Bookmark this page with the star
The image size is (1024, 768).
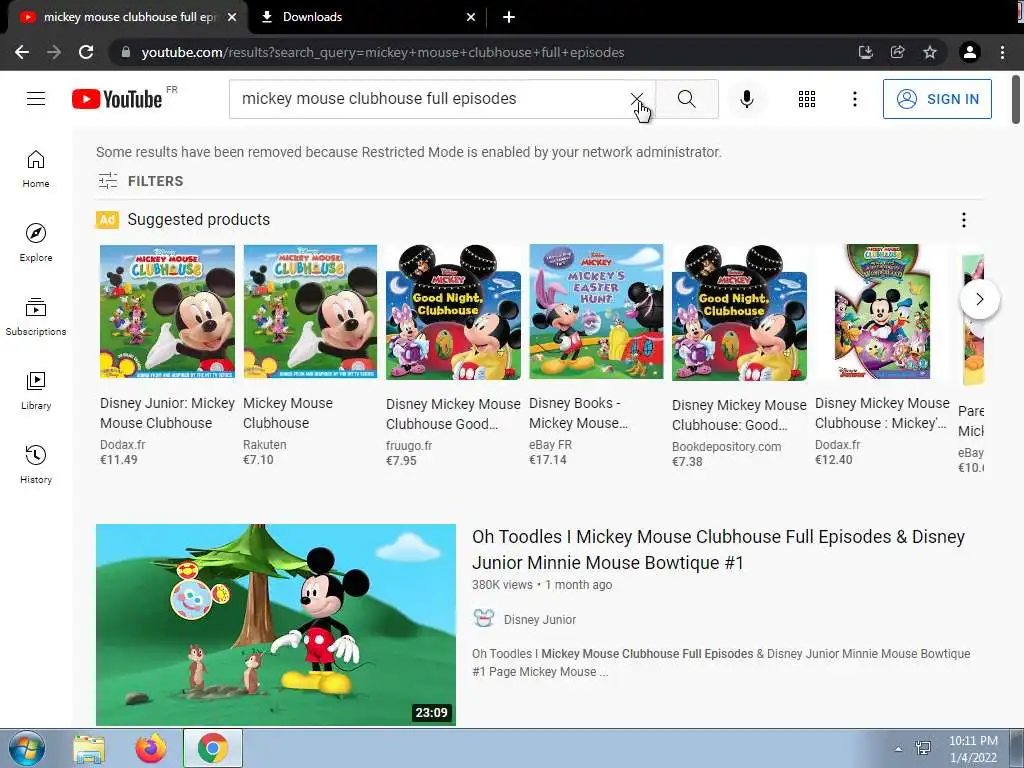929,52
